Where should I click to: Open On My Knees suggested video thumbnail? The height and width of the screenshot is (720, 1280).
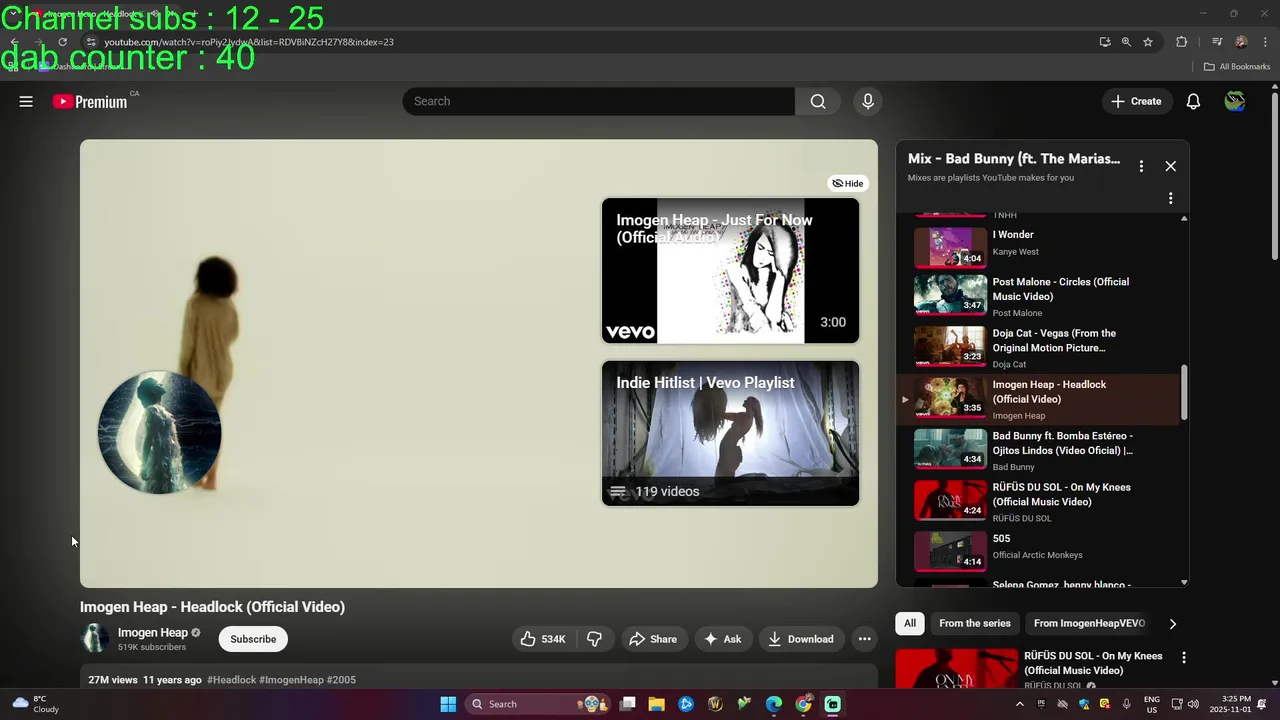956,669
